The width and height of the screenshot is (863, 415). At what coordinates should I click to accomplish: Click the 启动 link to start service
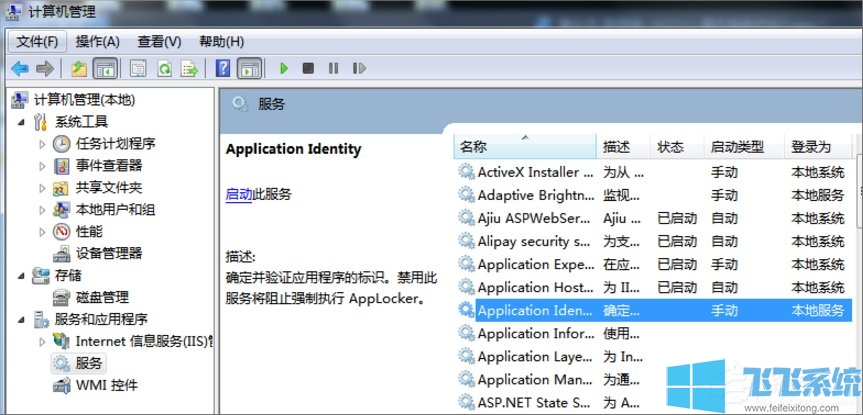click(x=239, y=194)
